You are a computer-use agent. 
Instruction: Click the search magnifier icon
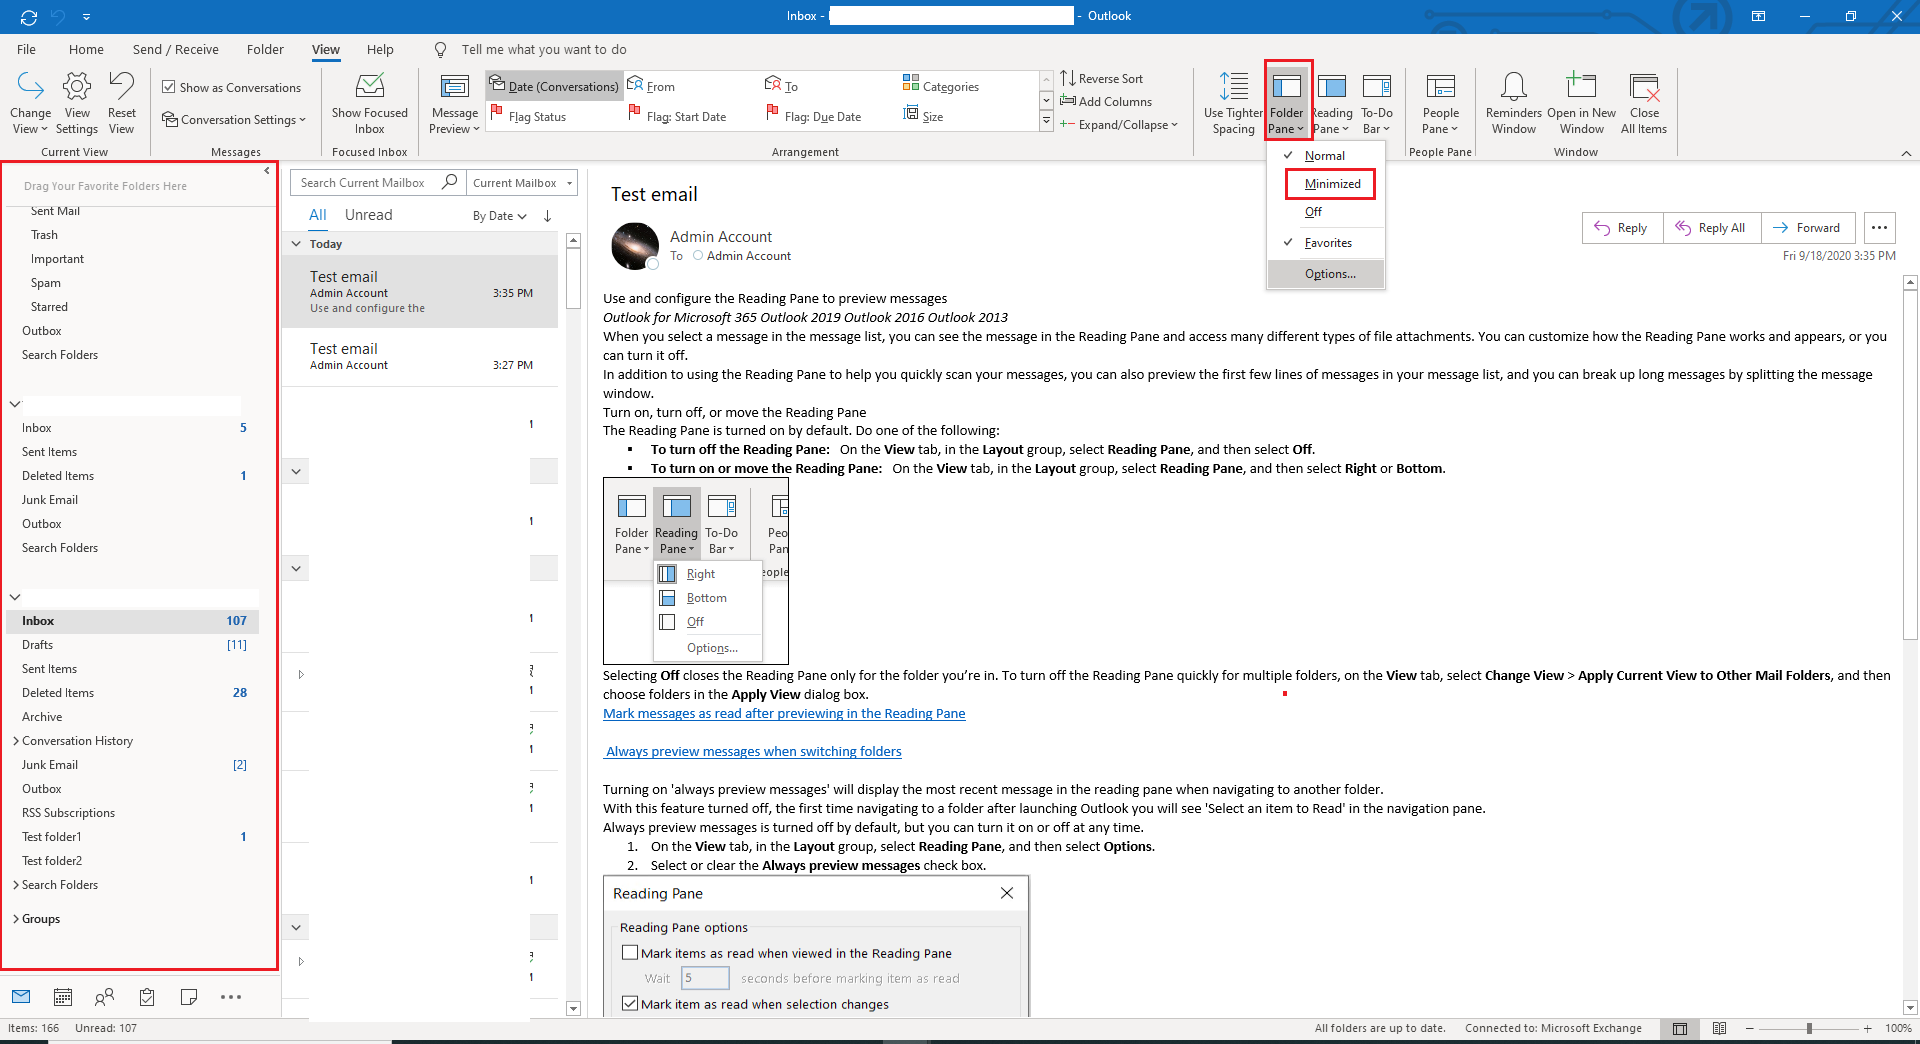click(x=450, y=182)
